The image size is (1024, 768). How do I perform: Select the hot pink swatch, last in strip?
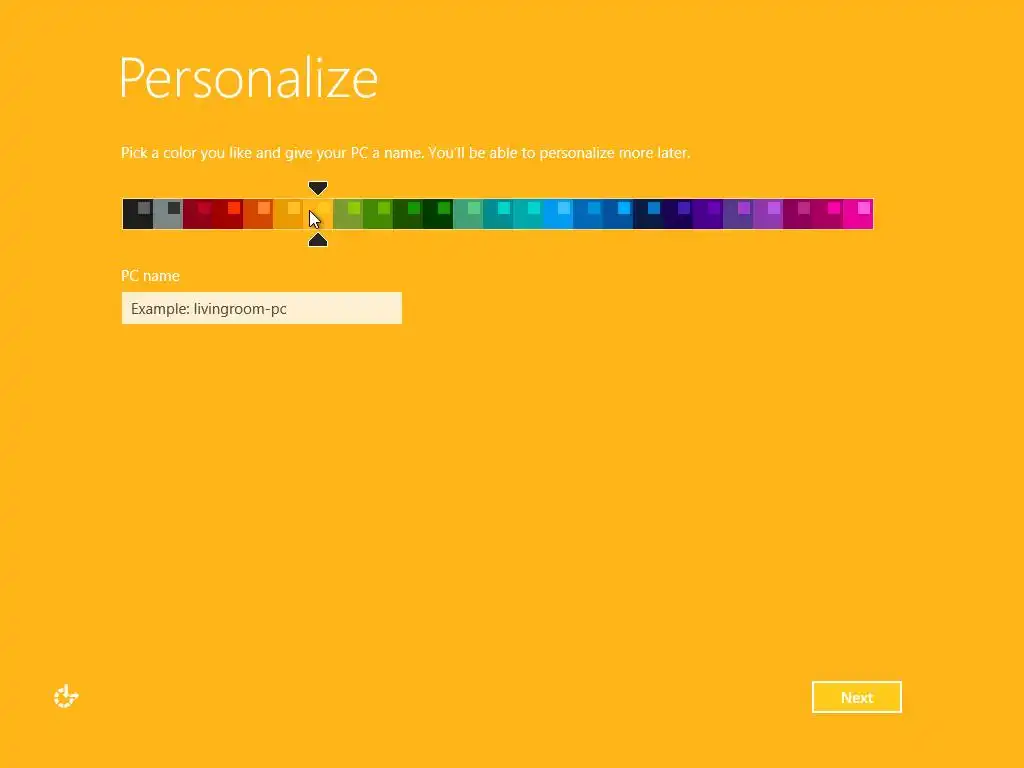[x=858, y=214]
